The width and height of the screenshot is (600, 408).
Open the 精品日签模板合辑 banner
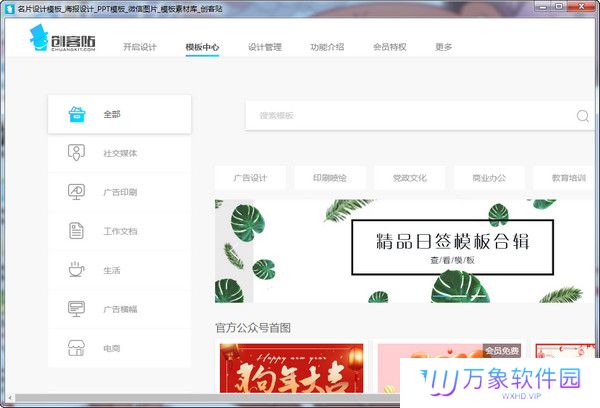405,251
